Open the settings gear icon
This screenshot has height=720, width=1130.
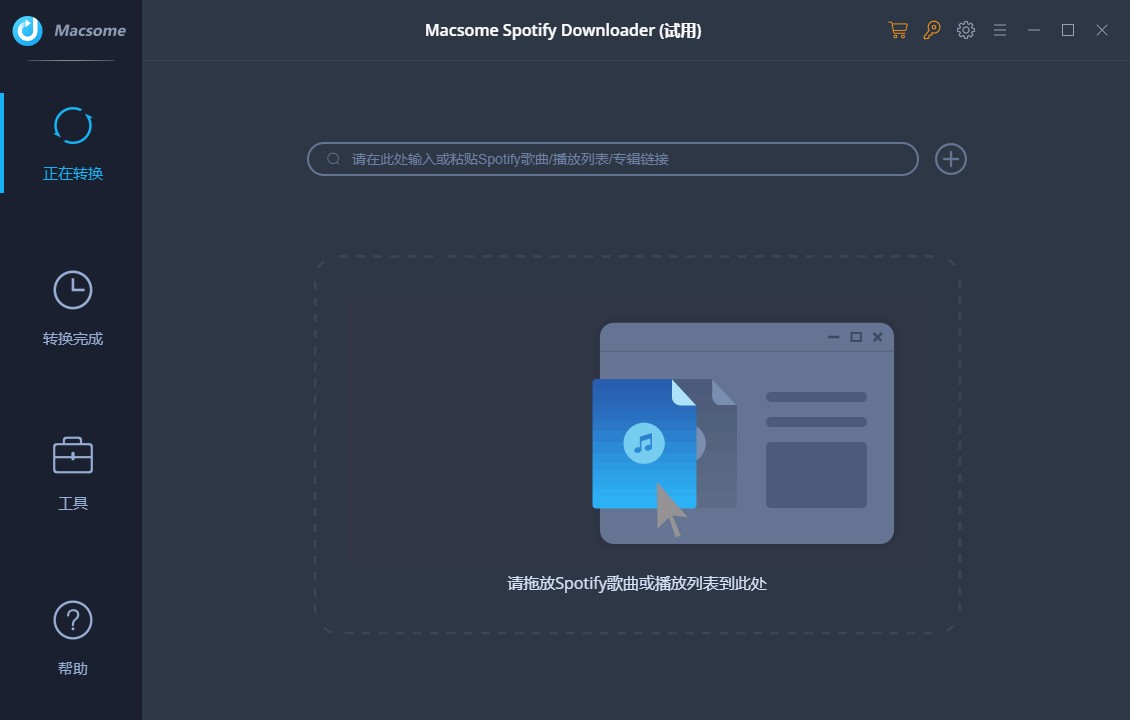click(965, 30)
